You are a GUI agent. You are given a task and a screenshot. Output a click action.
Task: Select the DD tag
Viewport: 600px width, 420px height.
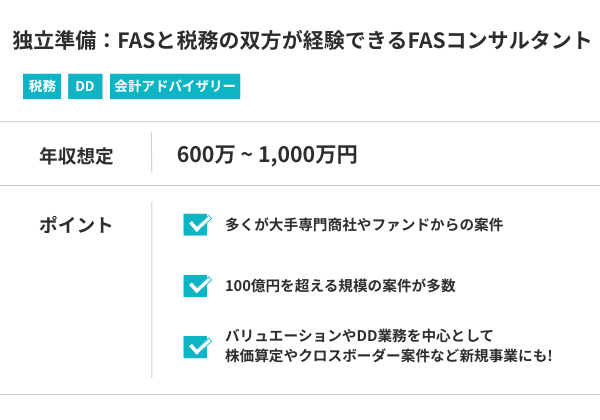[x=84, y=87]
